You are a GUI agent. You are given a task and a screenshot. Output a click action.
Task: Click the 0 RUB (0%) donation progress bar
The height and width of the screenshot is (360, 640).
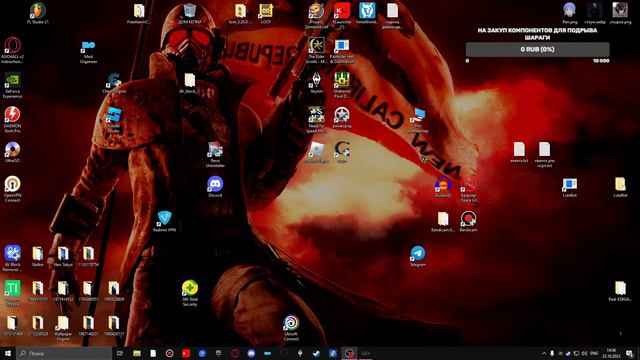[x=538, y=49]
